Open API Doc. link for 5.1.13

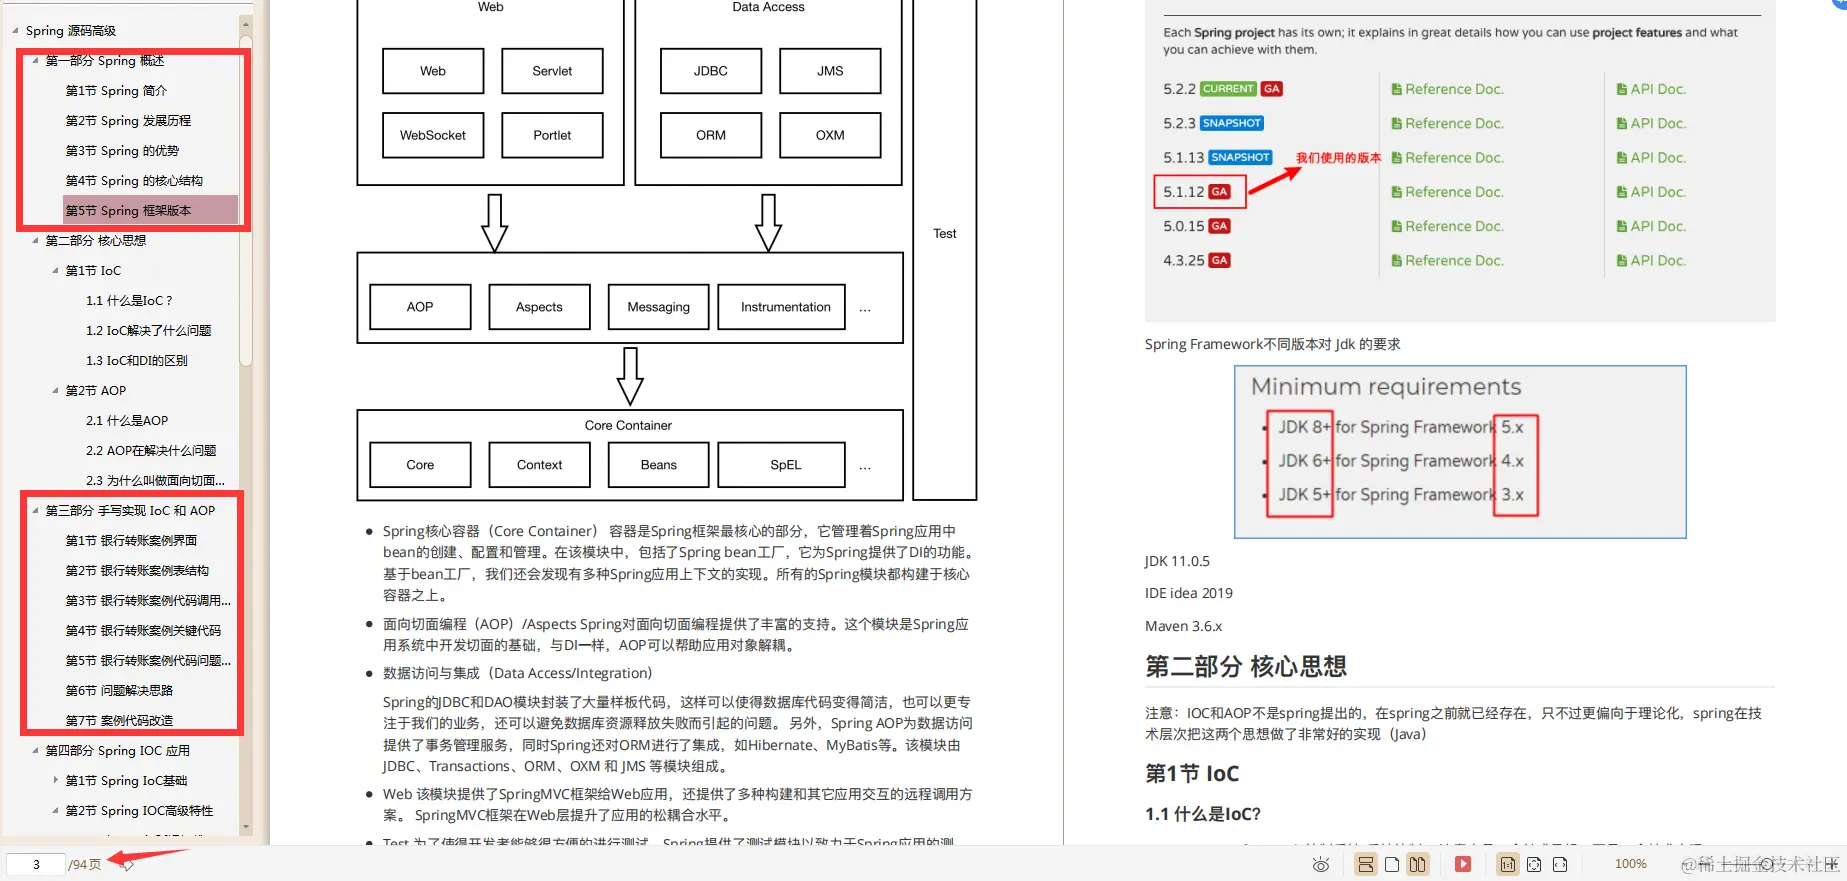[x=1651, y=158]
